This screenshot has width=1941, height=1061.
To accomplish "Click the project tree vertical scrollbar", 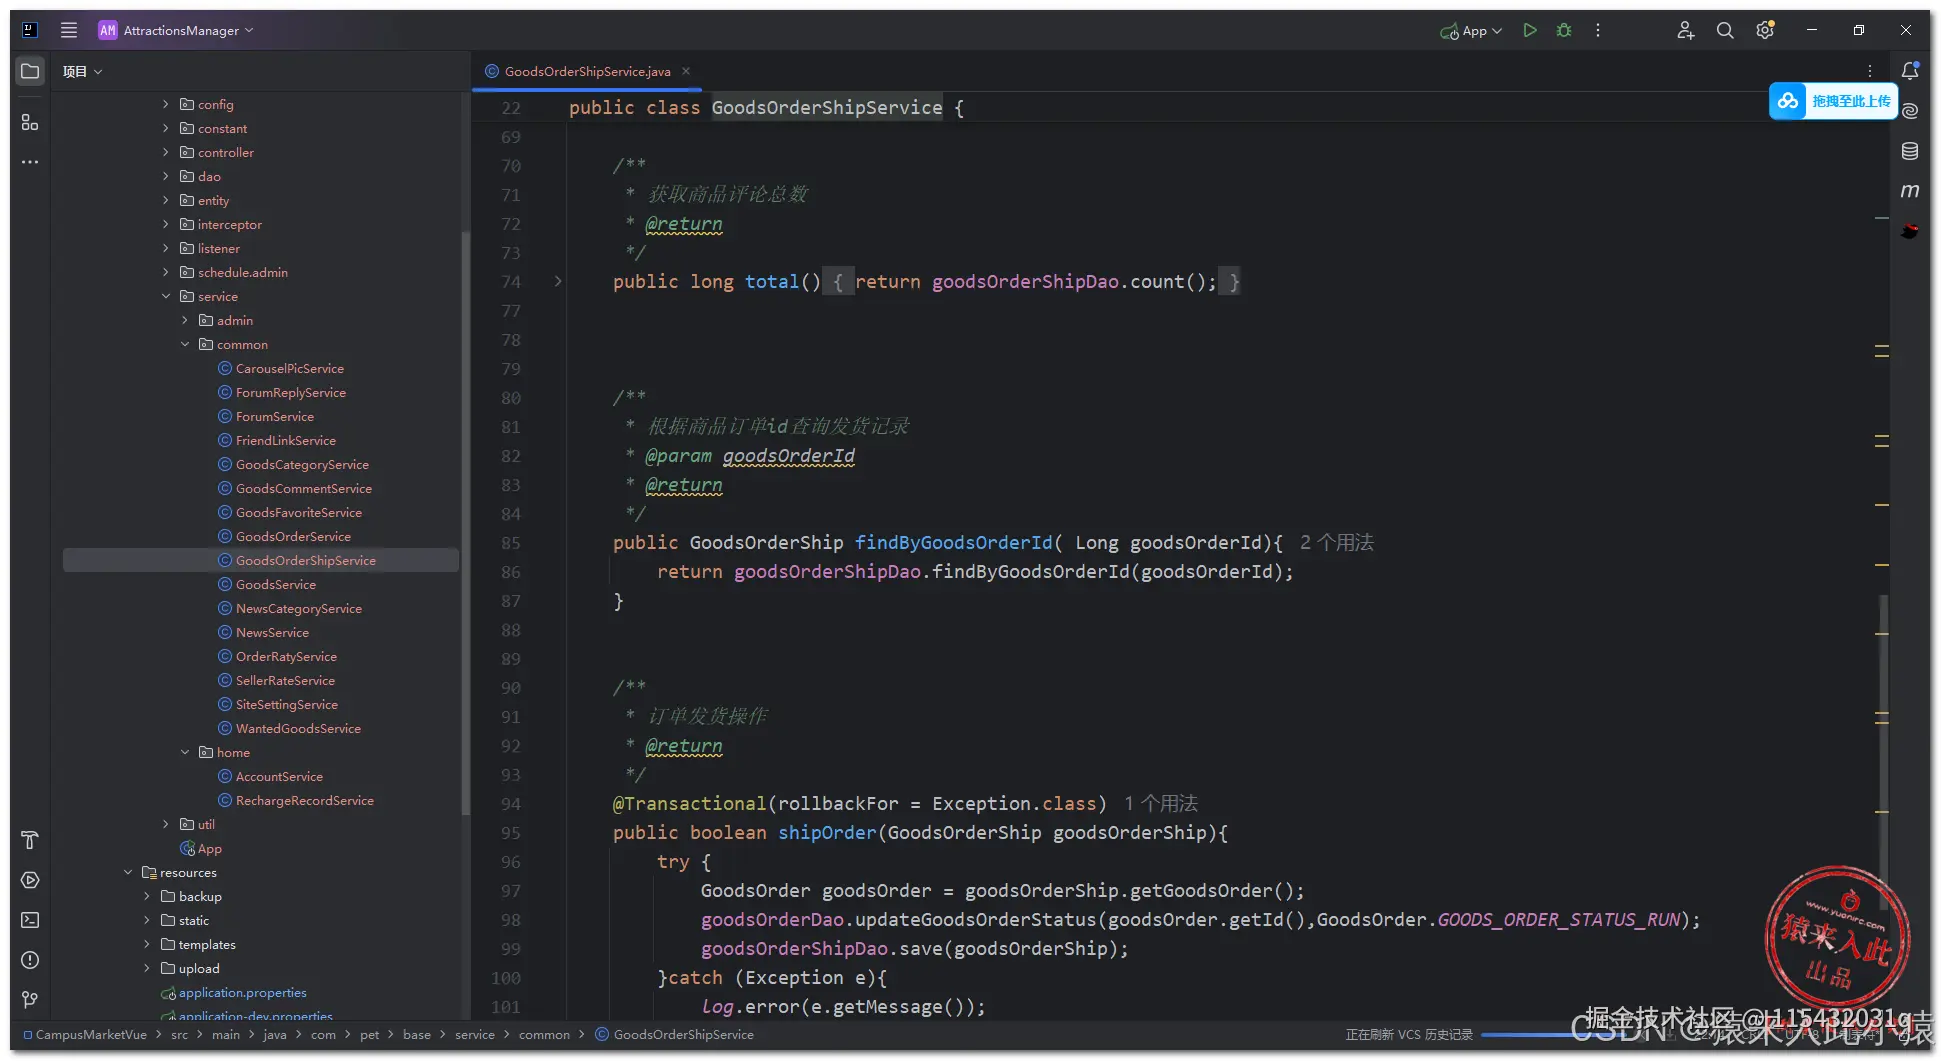I will [465, 522].
